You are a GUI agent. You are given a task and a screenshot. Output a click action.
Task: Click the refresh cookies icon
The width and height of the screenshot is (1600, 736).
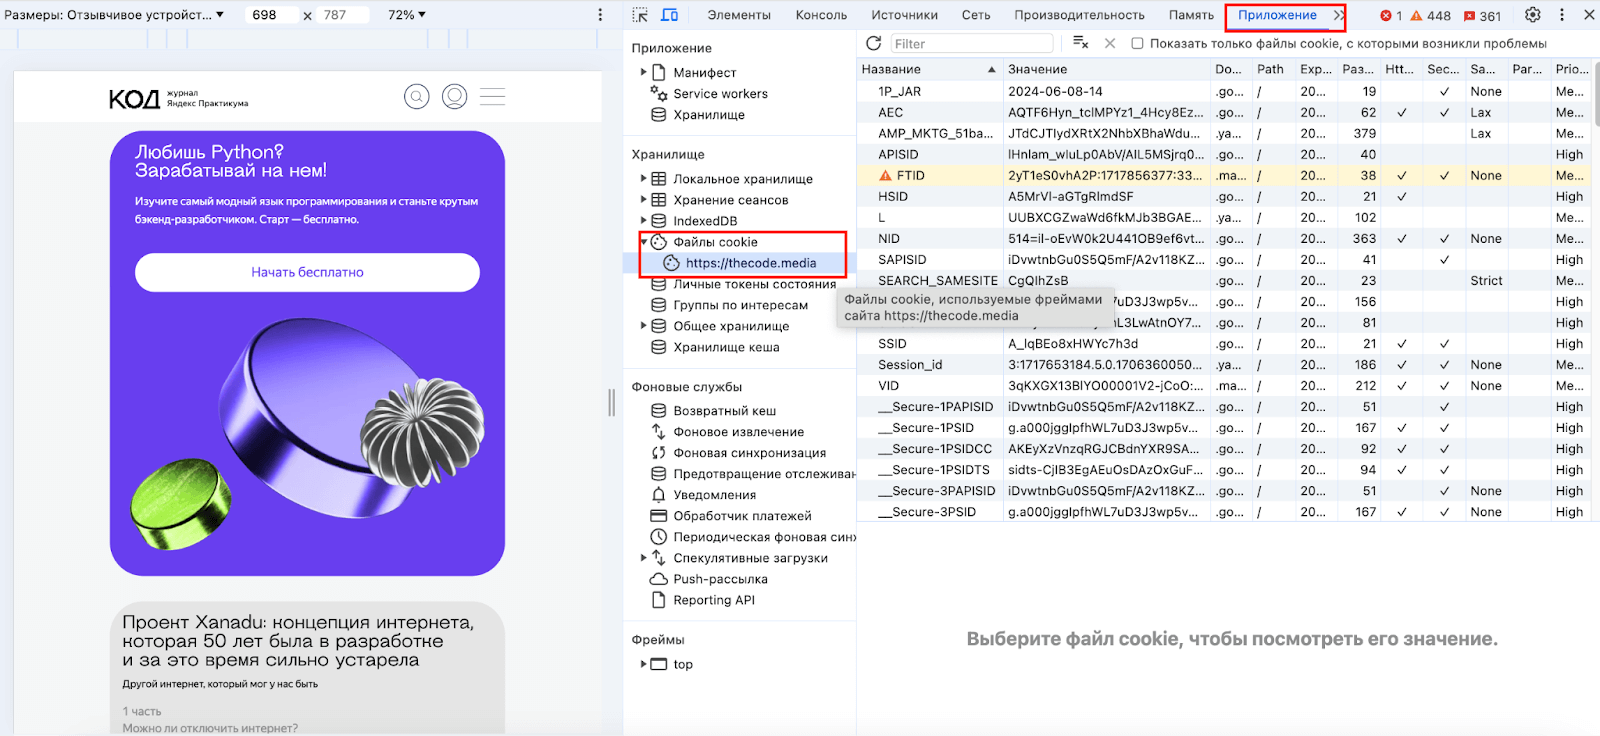pyautogui.click(x=873, y=43)
